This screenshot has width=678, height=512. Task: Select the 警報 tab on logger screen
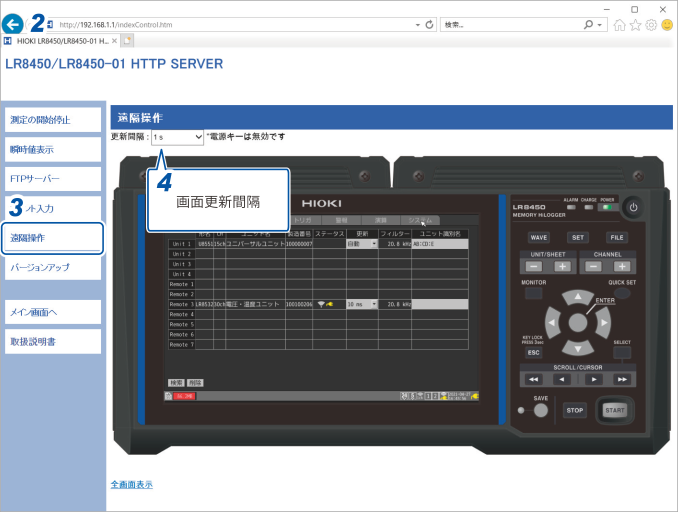click(x=342, y=220)
